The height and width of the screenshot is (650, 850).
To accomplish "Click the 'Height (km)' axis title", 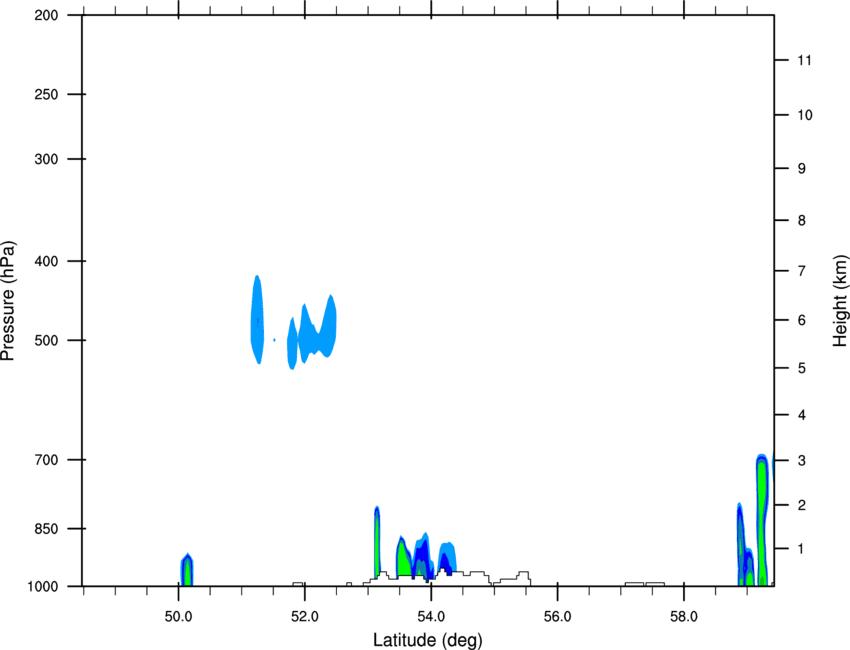I will pos(840,301).
